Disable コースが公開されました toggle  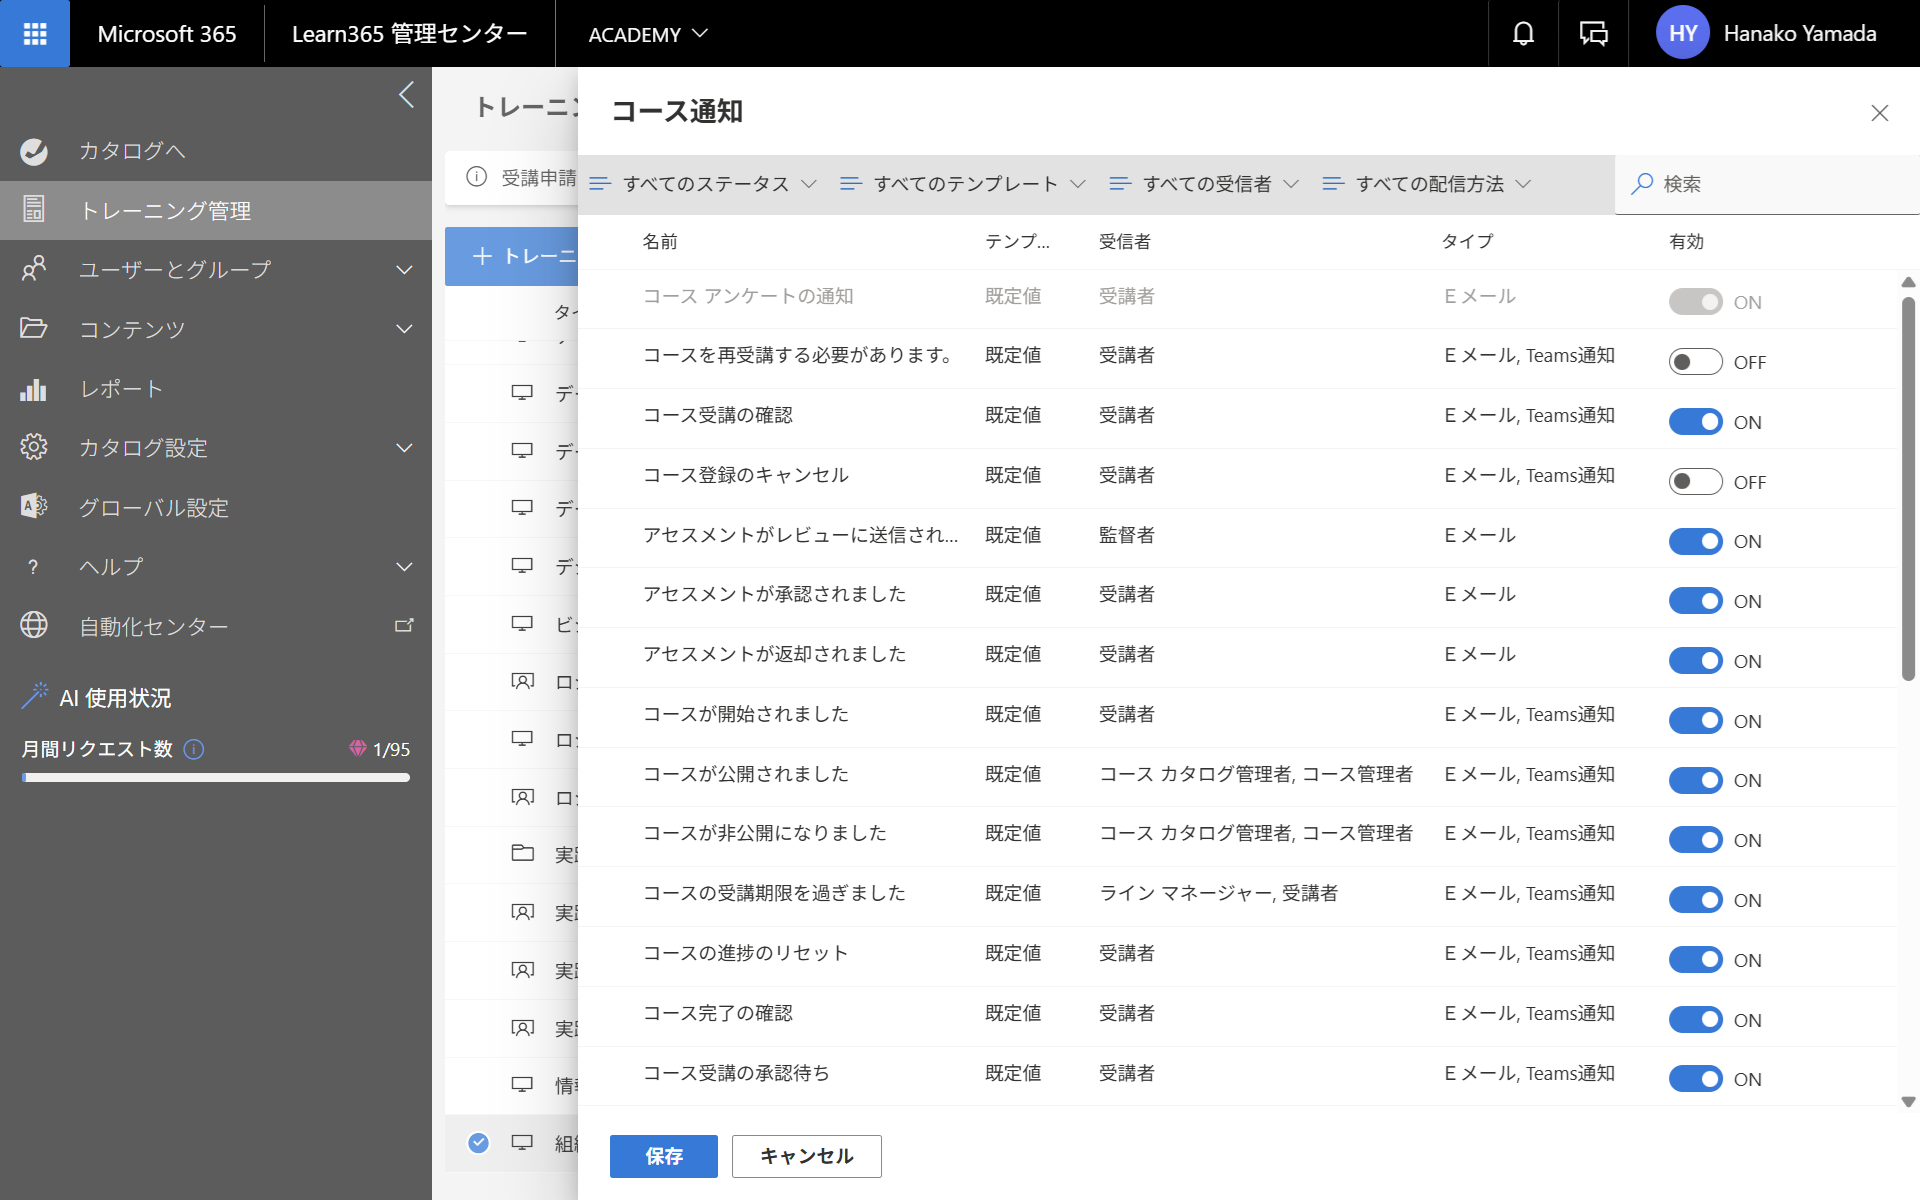coord(1696,780)
